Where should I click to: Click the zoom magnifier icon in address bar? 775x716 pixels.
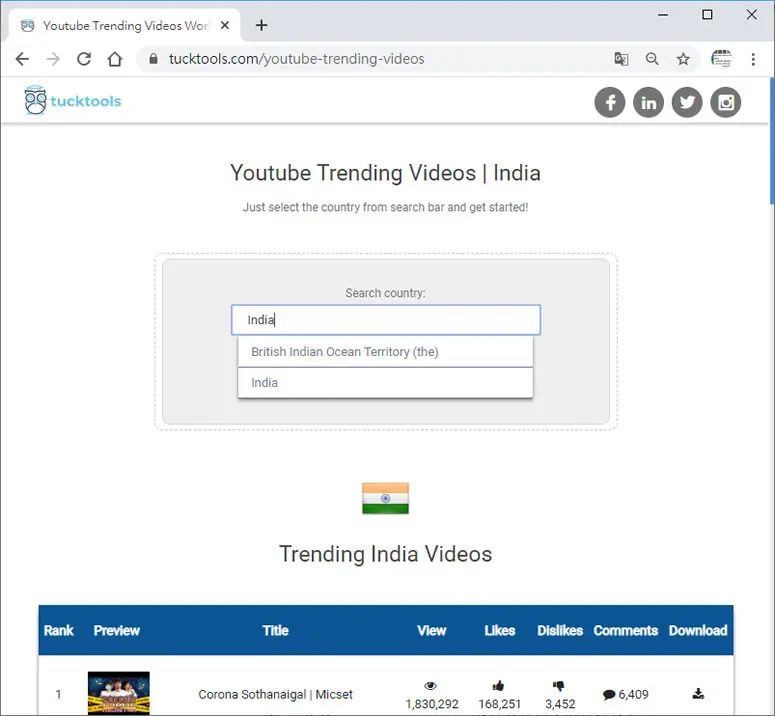coord(652,59)
